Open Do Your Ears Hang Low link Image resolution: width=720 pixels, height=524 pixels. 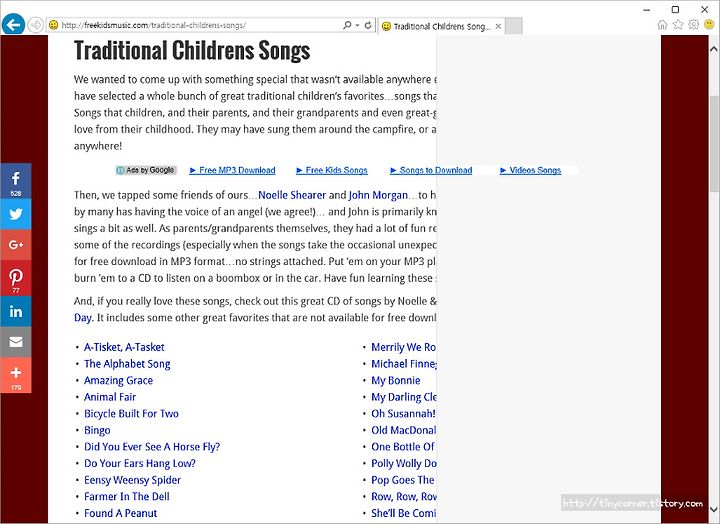point(140,463)
